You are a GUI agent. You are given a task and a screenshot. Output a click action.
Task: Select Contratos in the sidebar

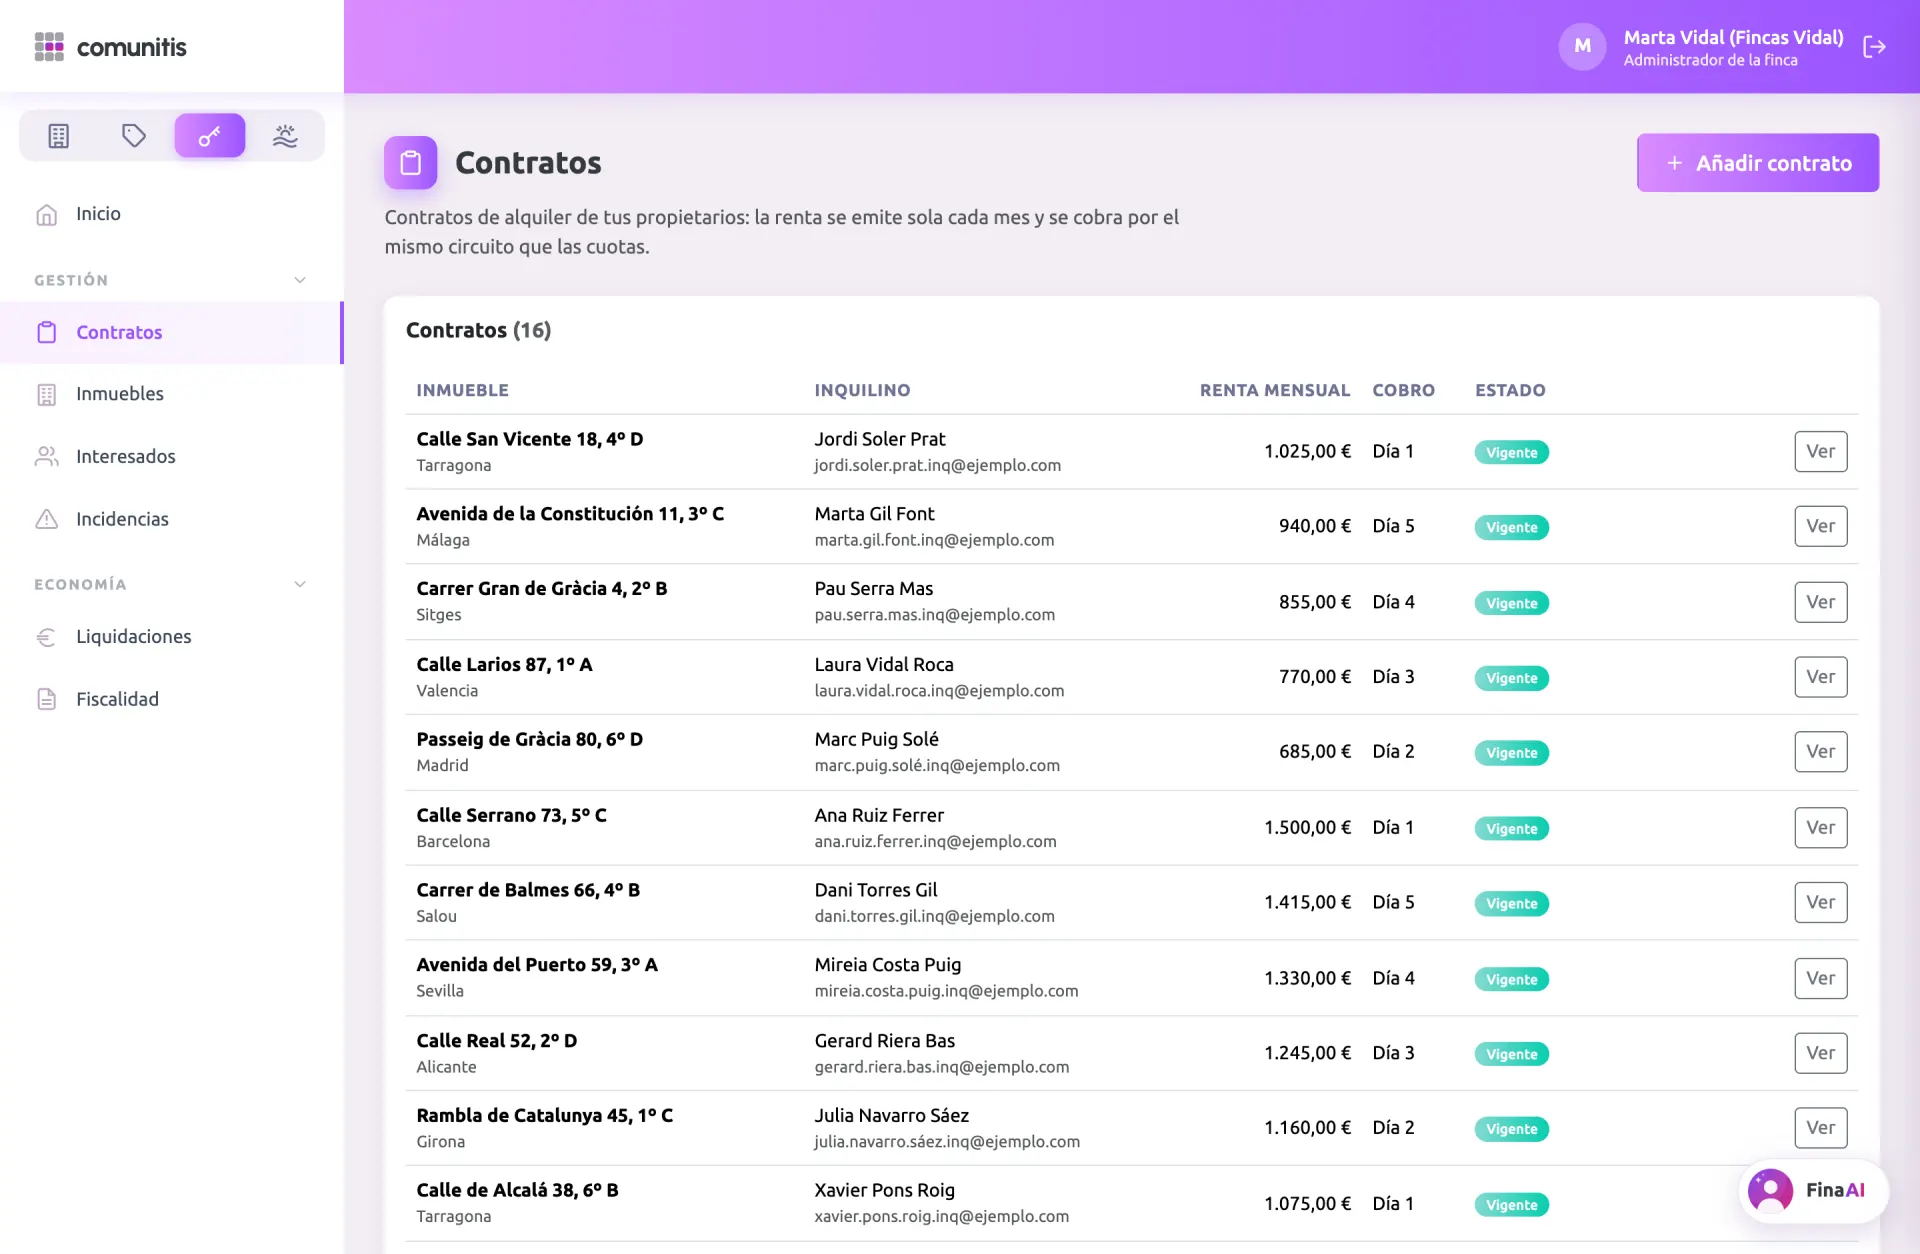172,332
